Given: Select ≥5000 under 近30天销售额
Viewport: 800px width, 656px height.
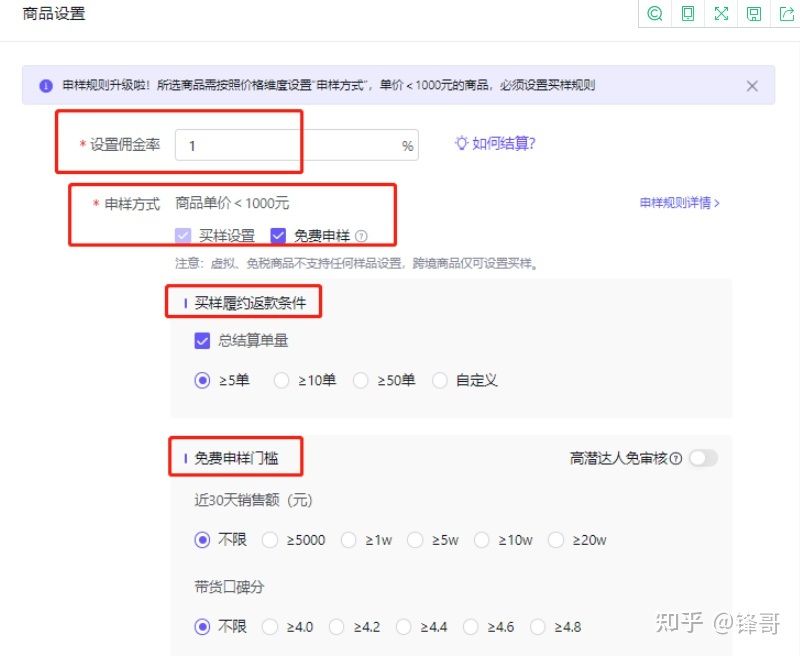Looking at the screenshot, I should [x=270, y=539].
